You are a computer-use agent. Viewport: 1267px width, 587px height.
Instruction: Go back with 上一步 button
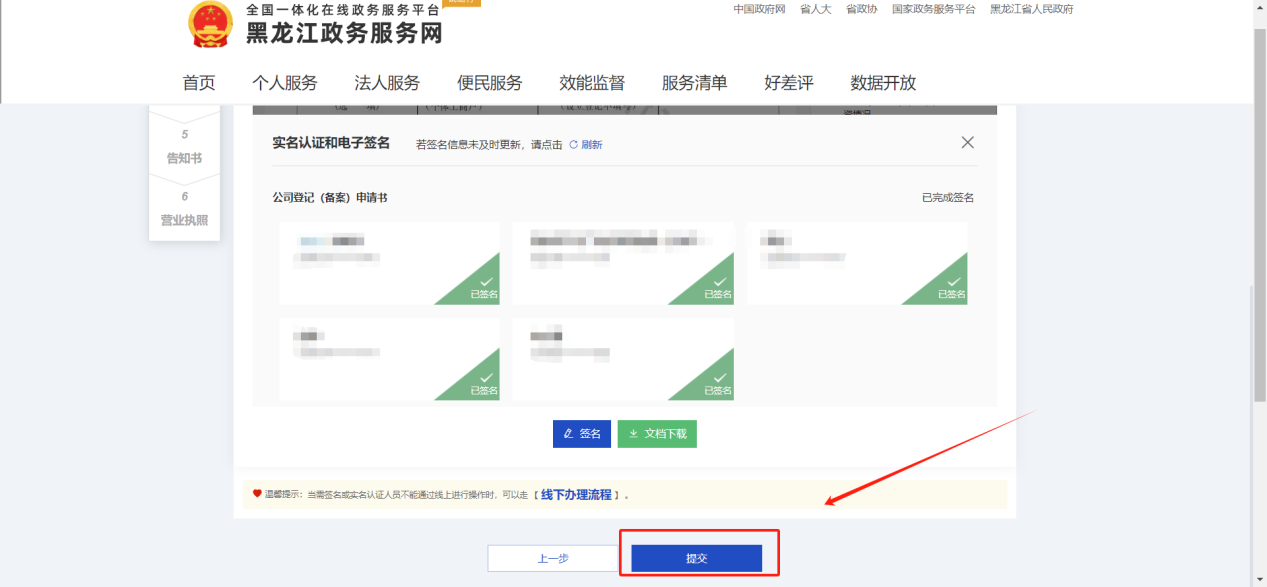[553, 558]
